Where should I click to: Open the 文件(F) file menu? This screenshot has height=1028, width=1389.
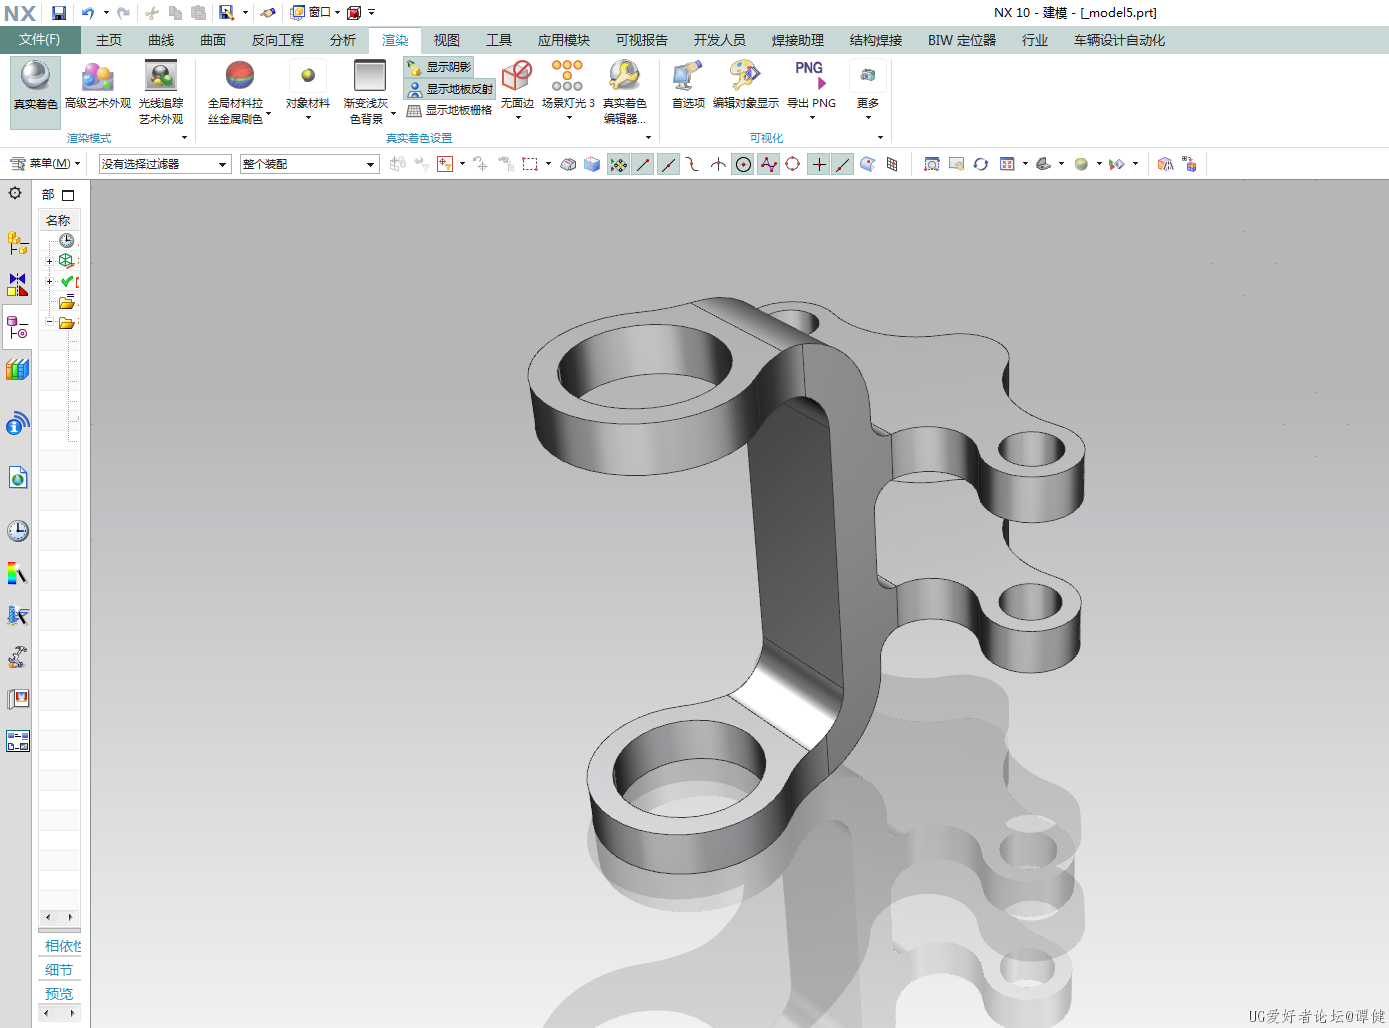point(39,40)
